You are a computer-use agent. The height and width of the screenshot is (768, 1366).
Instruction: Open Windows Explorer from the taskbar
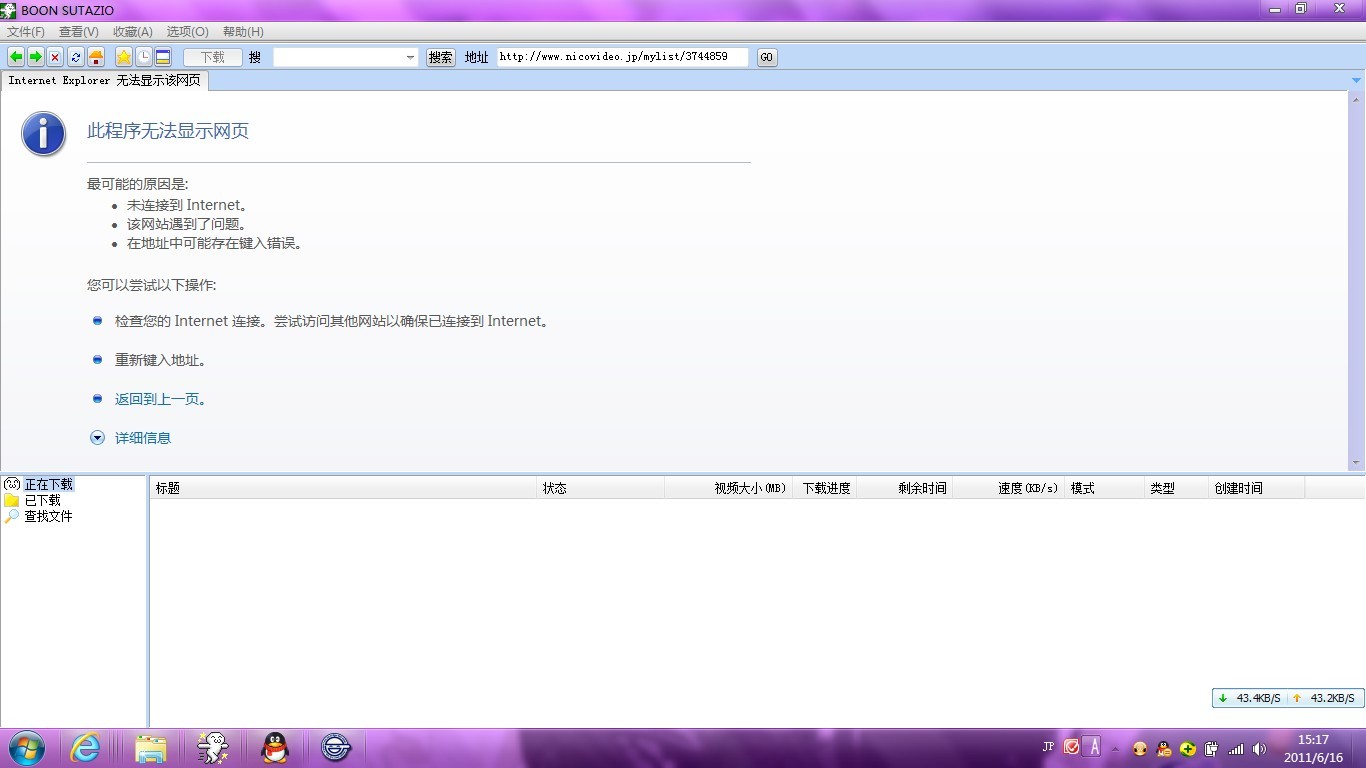tap(151, 747)
